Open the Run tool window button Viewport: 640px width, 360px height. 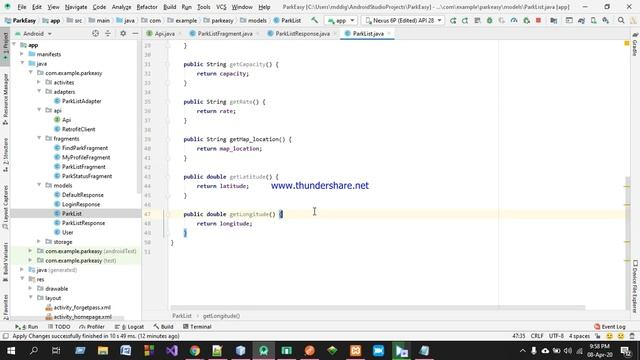pyautogui.click(x=27, y=327)
